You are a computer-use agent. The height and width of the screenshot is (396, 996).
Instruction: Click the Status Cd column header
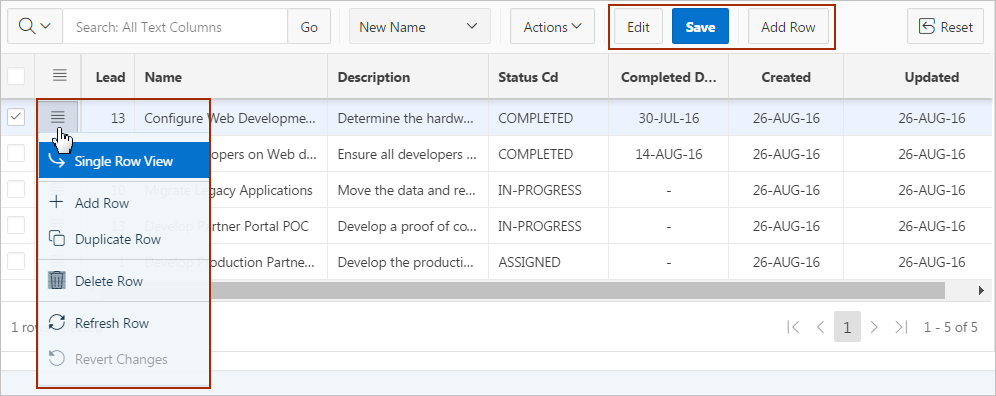(548, 77)
